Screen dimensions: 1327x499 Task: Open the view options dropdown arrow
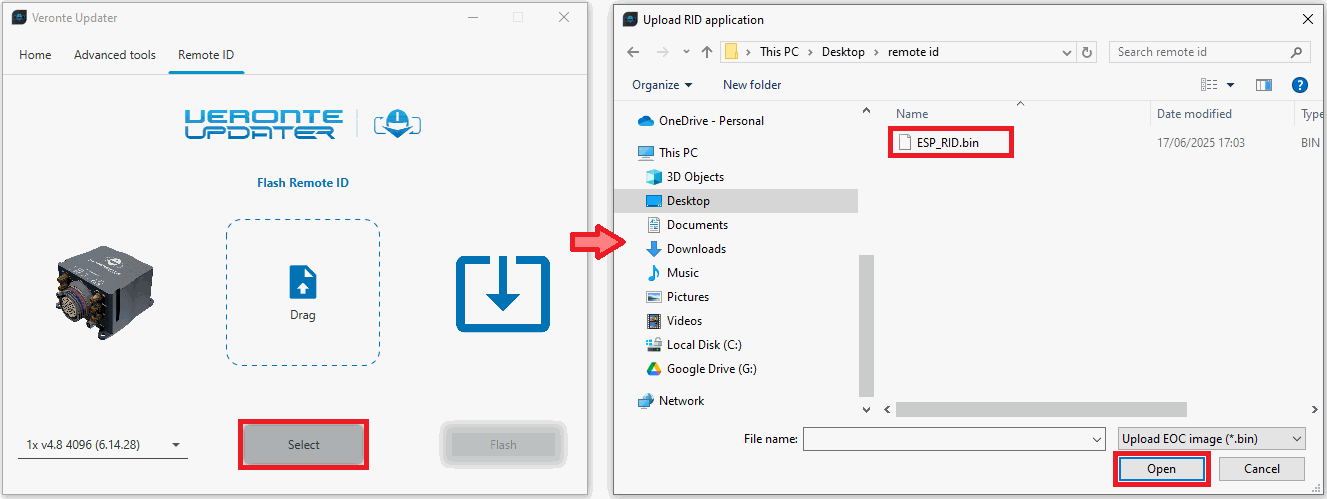[x=1230, y=85]
